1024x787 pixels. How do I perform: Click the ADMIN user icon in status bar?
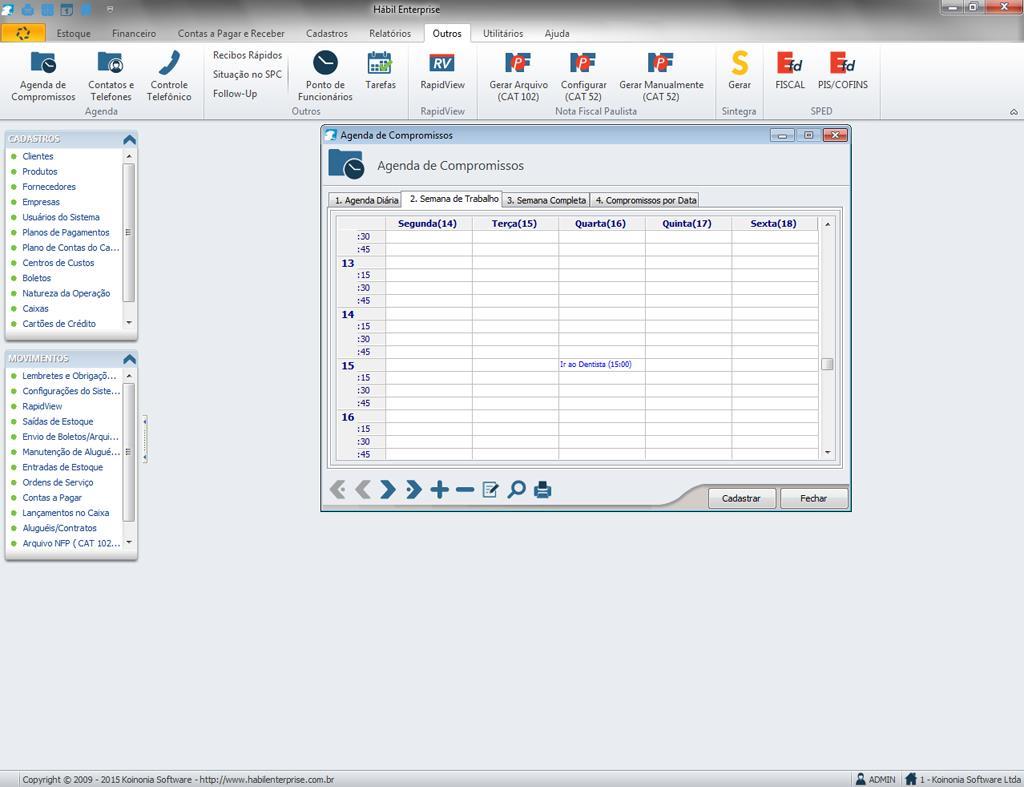point(861,779)
